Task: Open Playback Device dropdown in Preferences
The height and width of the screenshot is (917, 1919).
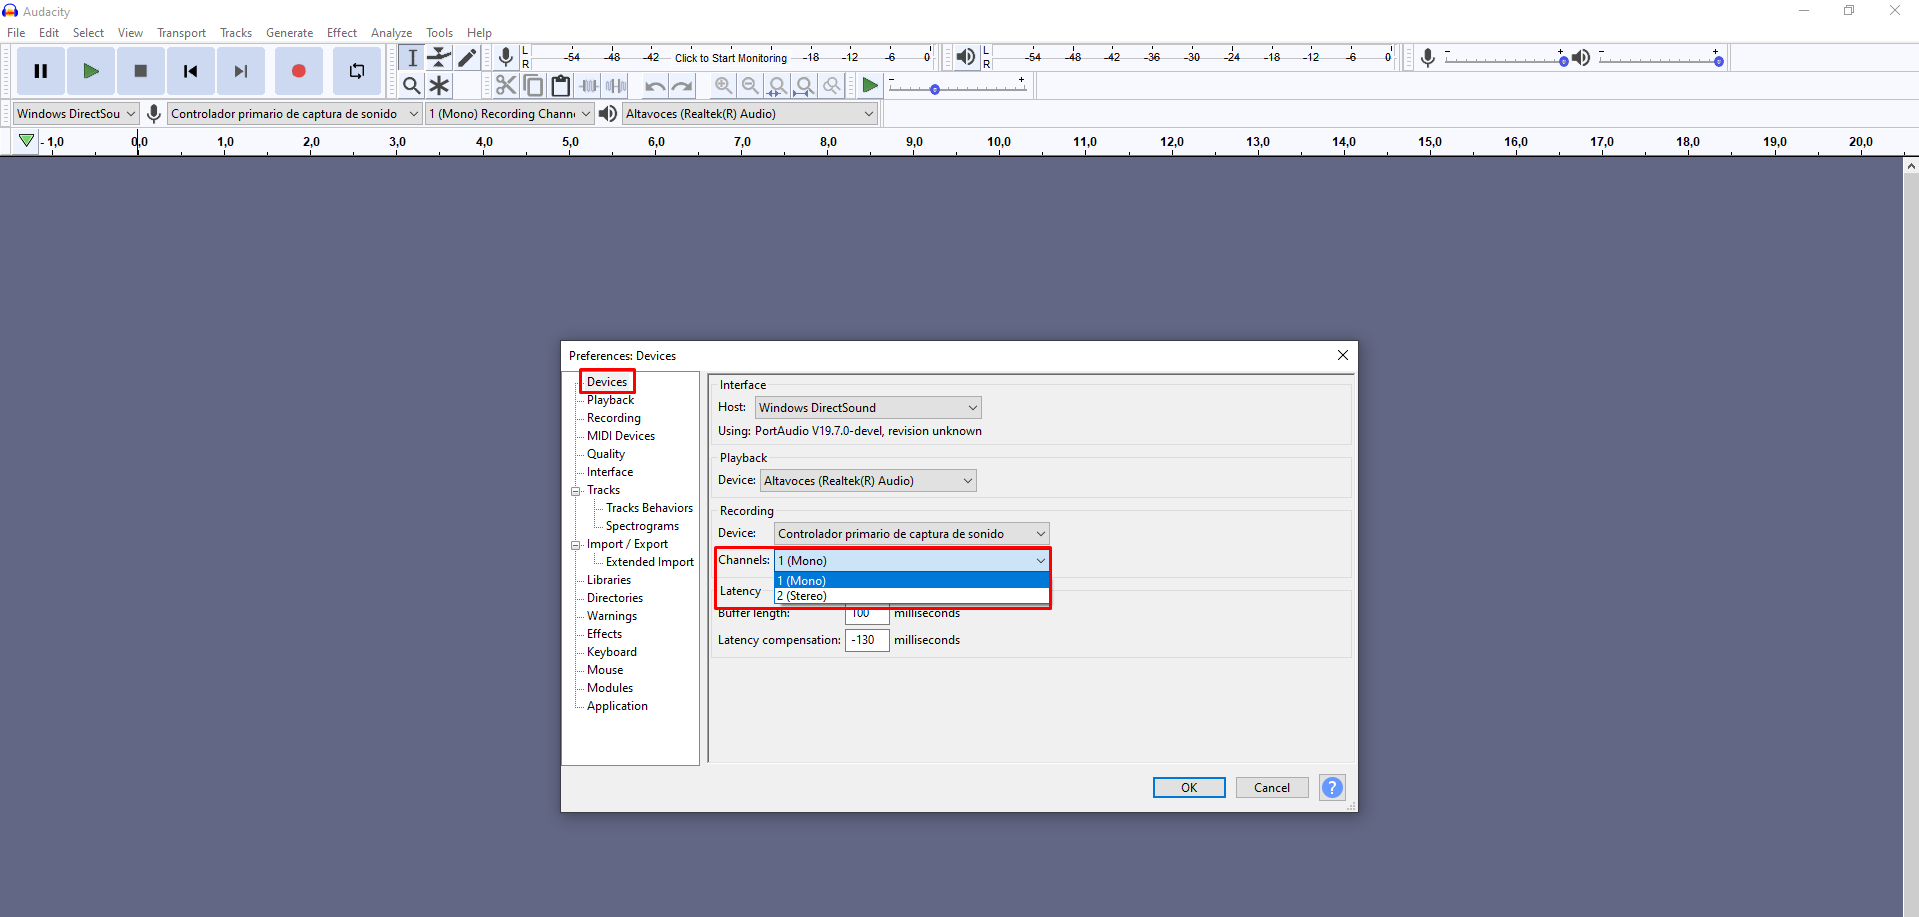Action: pos(868,481)
